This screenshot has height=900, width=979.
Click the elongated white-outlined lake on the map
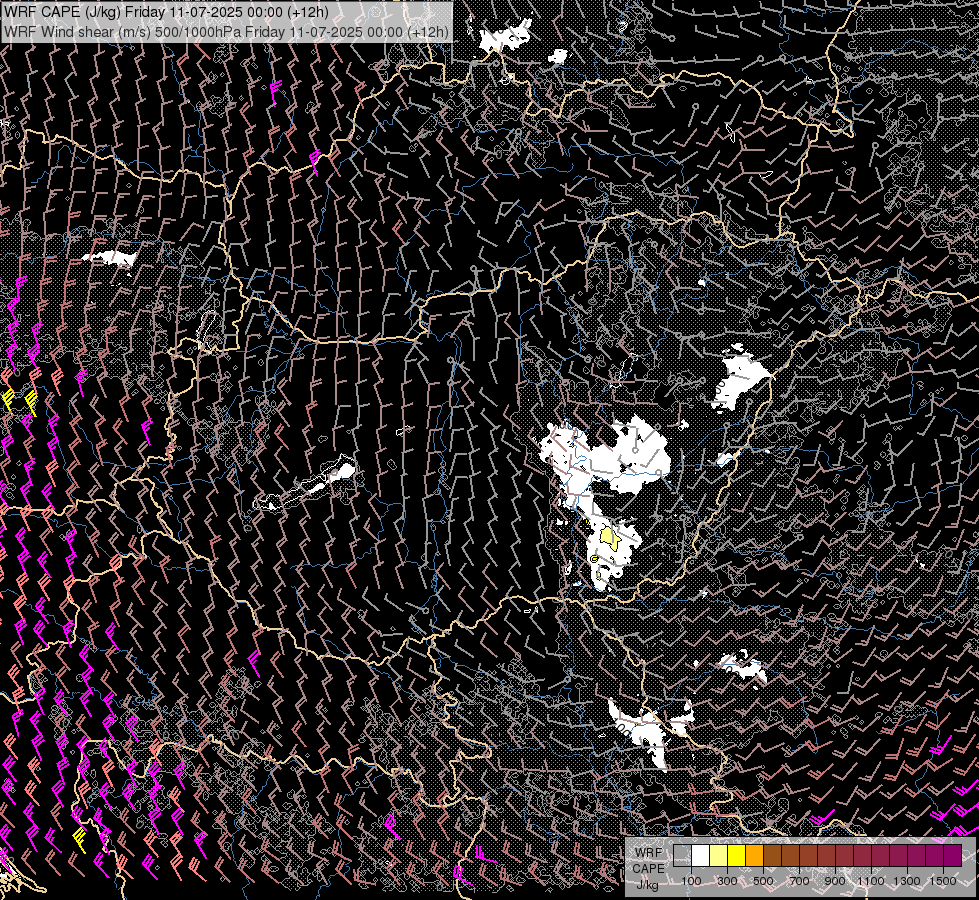coord(306,484)
